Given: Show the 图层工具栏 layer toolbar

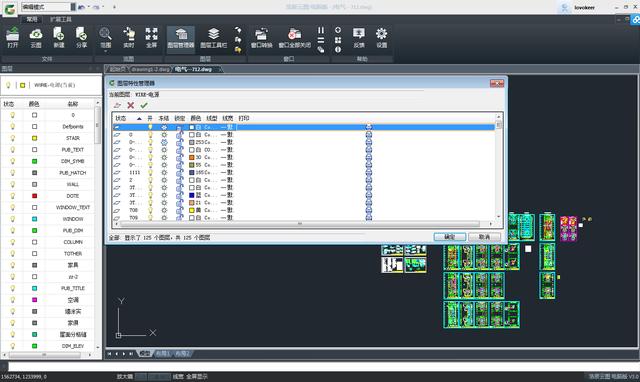Looking at the screenshot, I should tap(213, 38).
